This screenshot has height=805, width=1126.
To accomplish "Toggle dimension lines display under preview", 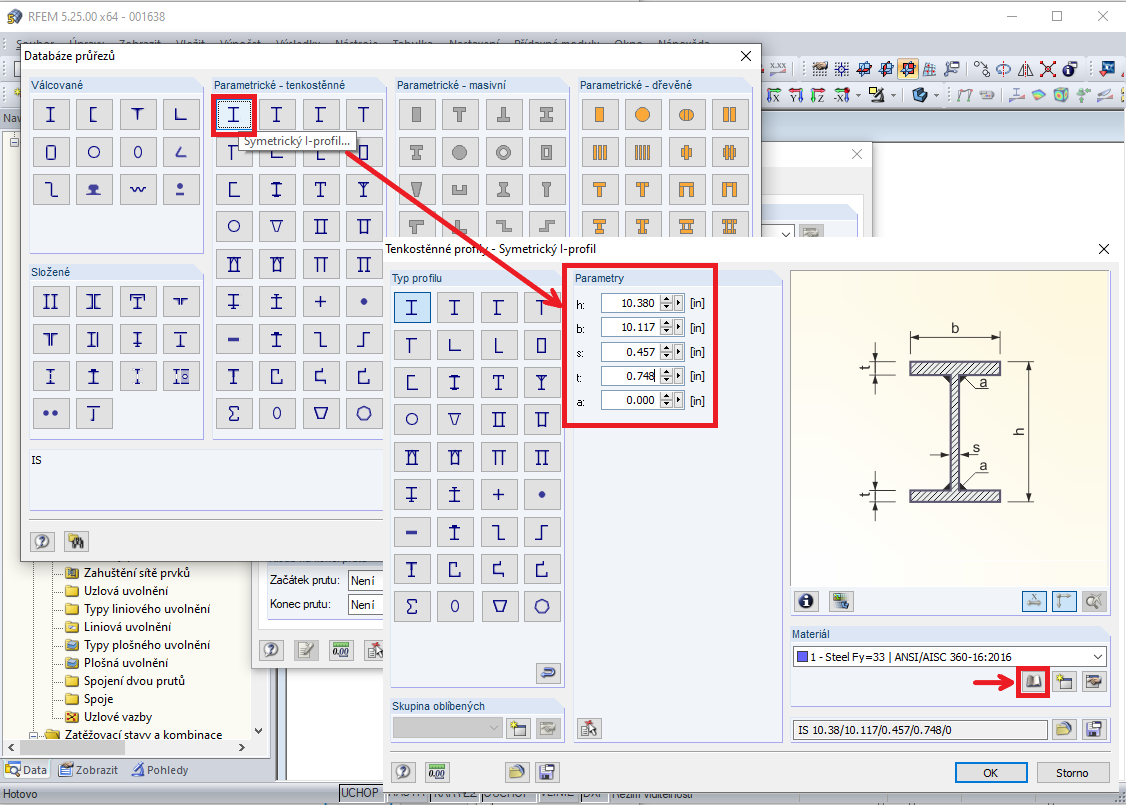I will tap(1034, 601).
